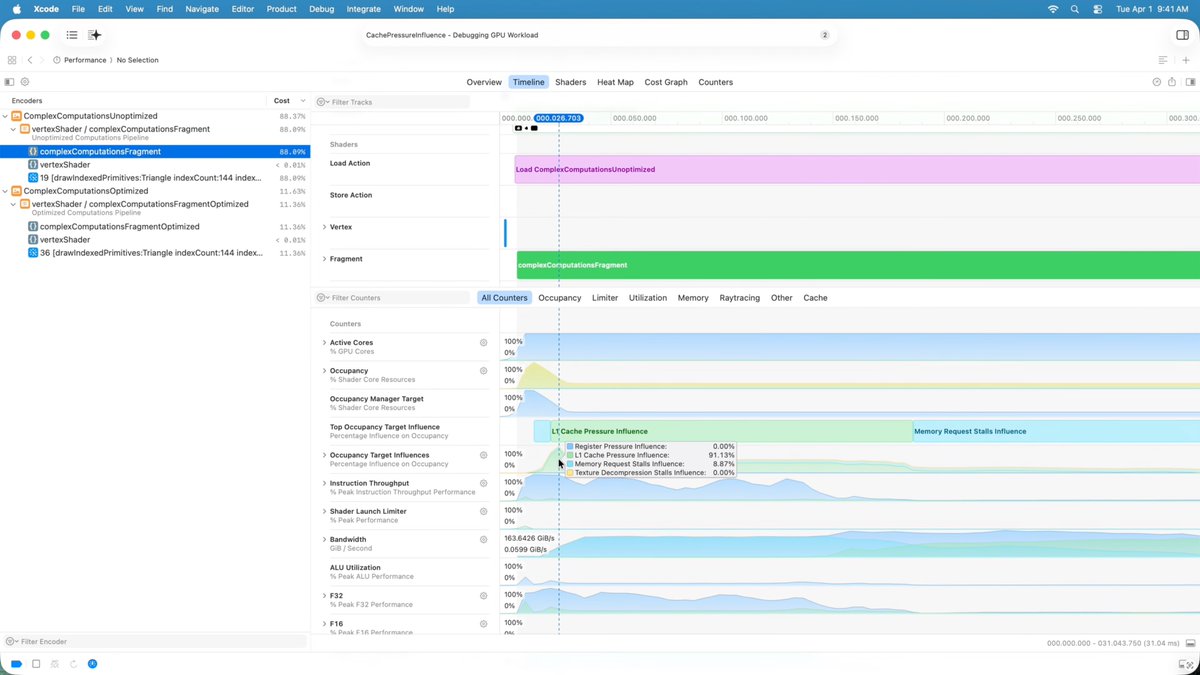Viewport: 1200px width, 675px height.
Task: Select the Other counter filter
Action: tap(782, 298)
